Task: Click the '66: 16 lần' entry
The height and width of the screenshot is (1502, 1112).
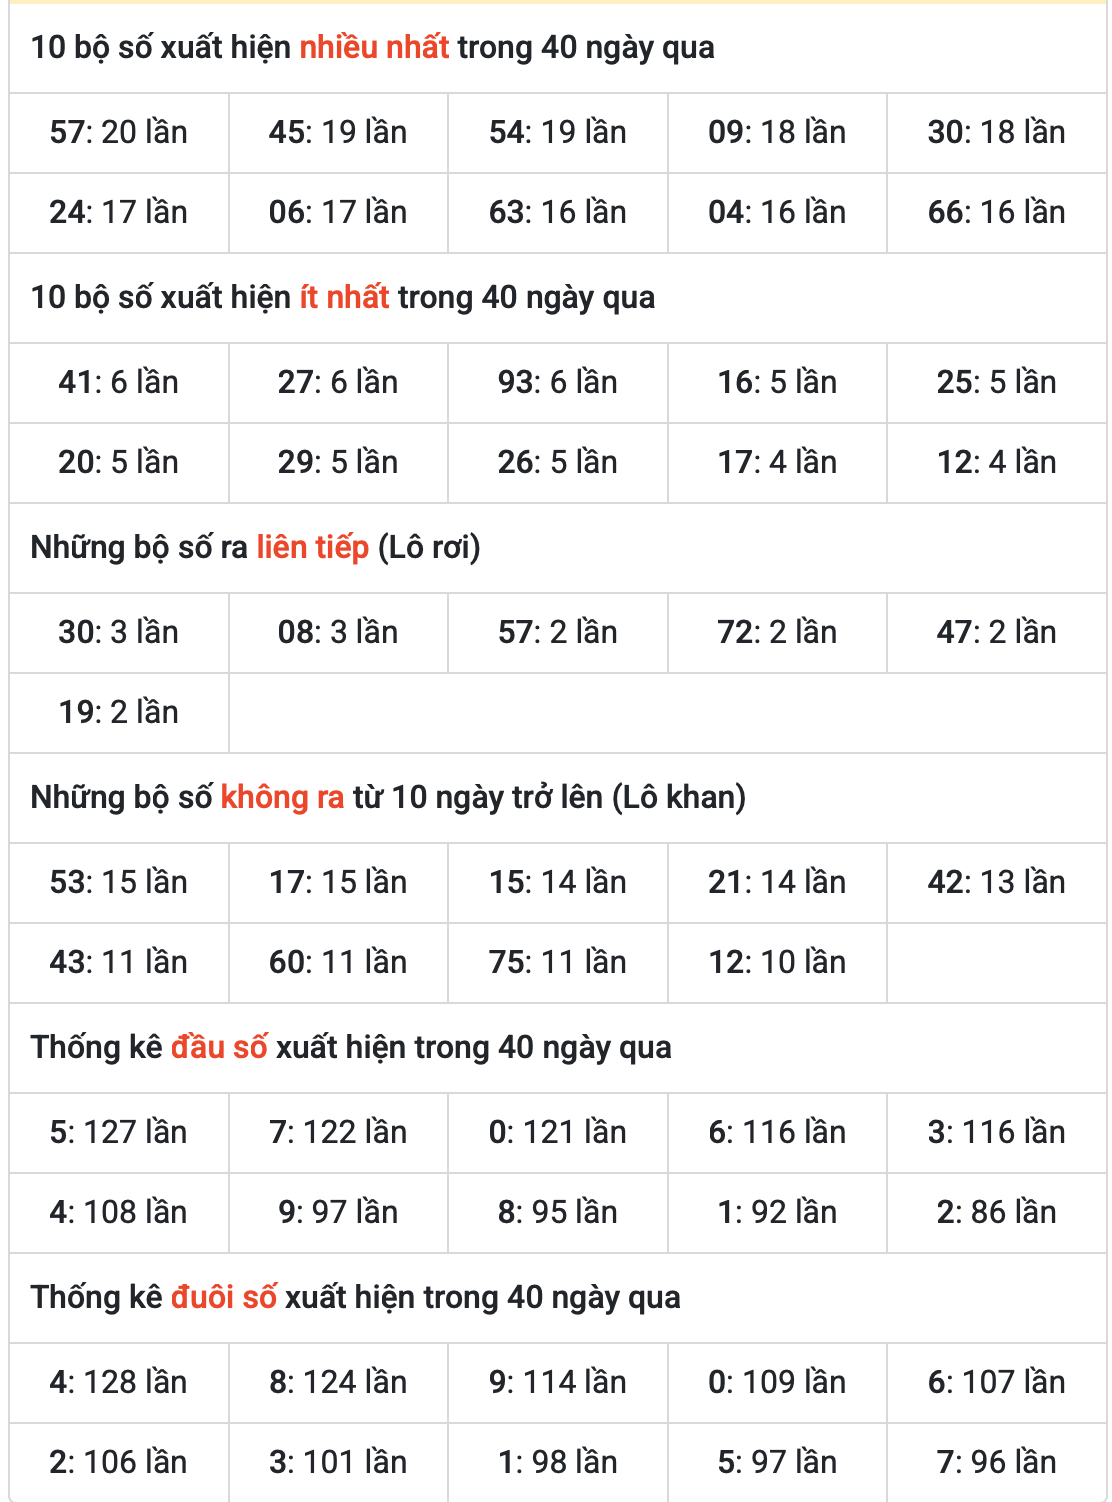Action: pyautogui.click(x=996, y=213)
